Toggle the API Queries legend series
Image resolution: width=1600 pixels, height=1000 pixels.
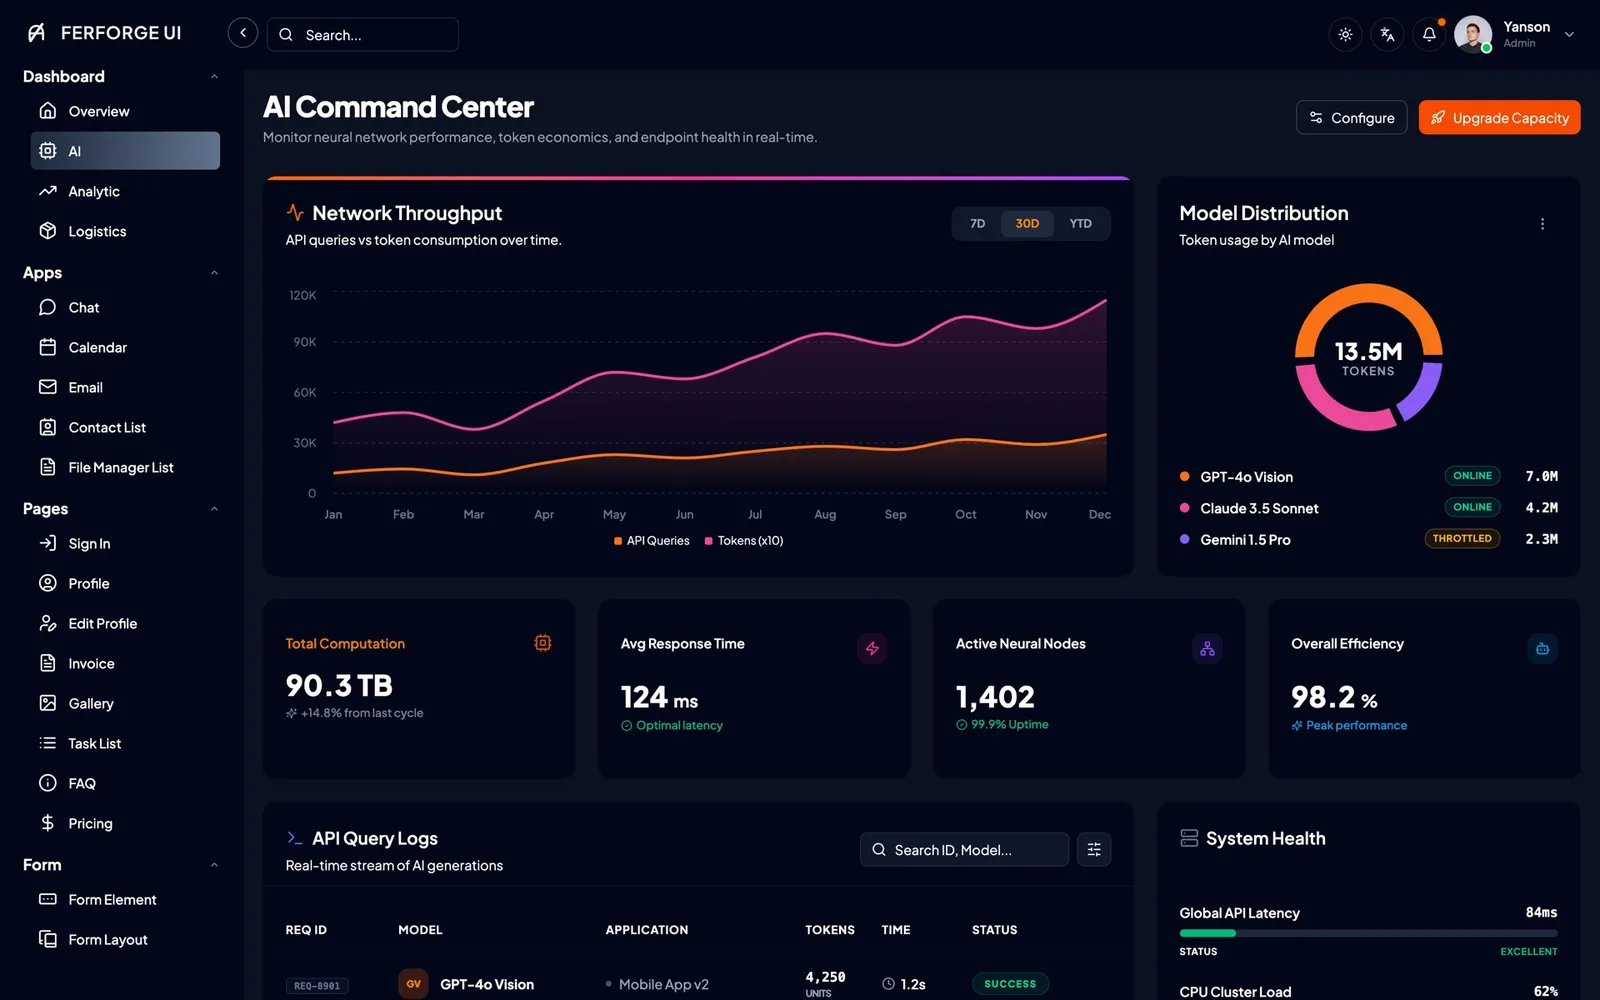(x=651, y=541)
